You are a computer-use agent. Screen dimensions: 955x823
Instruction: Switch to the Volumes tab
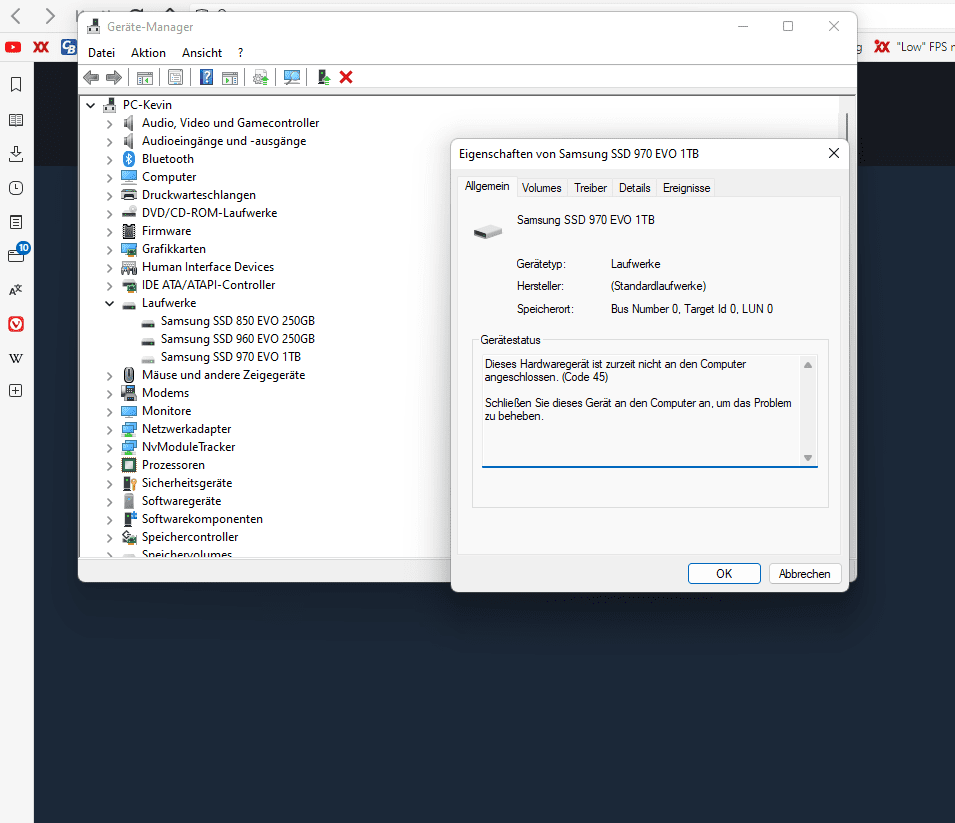pos(541,188)
